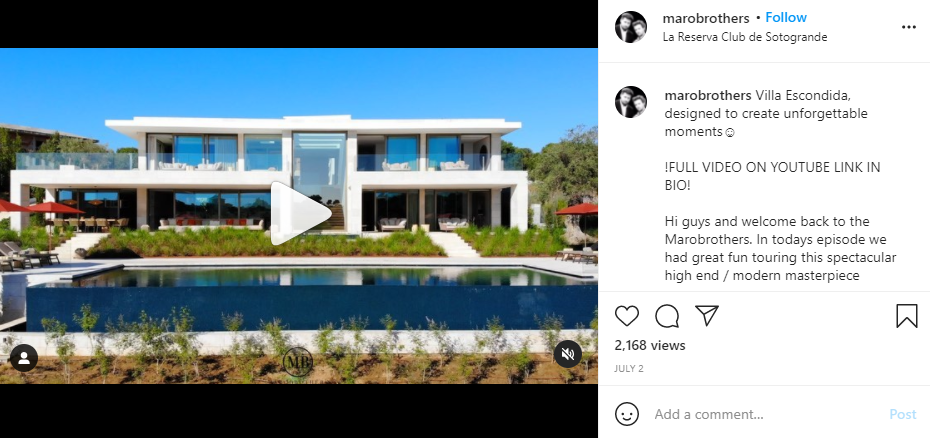
Task: Open marobrothers profile picture in header
Action: pyautogui.click(x=631, y=27)
